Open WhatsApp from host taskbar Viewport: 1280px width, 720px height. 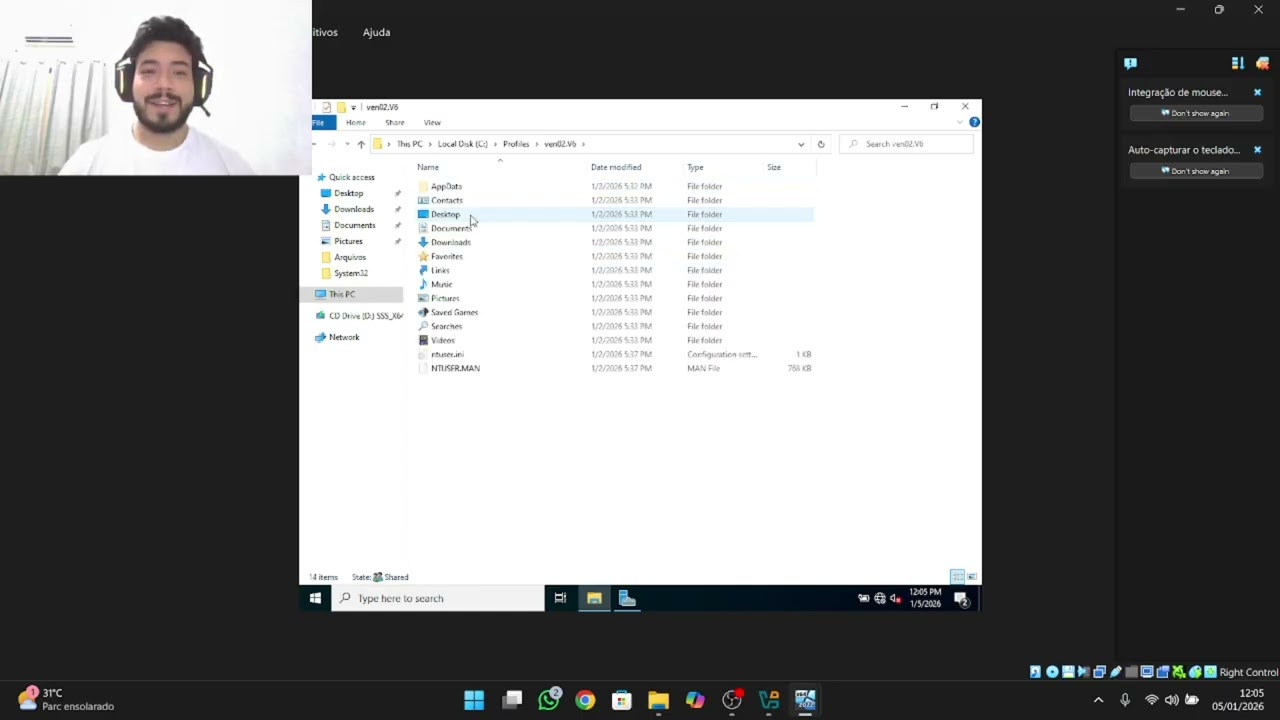[x=549, y=700]
